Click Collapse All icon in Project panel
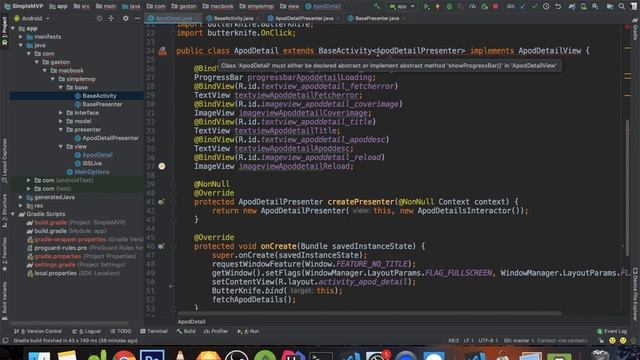 [111, 18]
